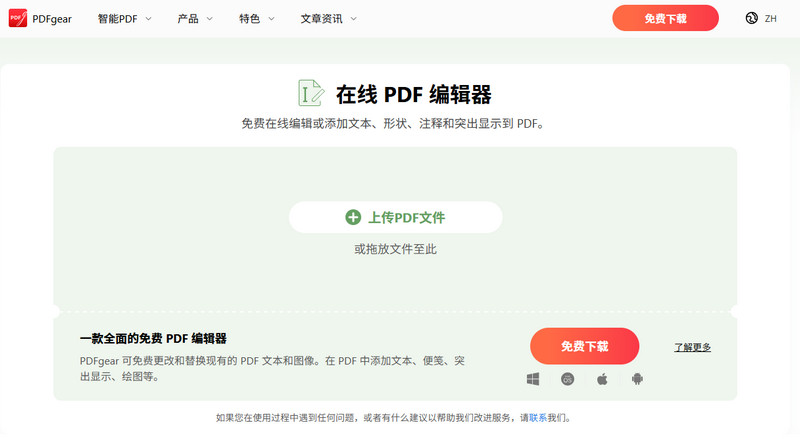
Task: Click the subtitle starting with 免费在线编辑或添加文本
Action: pyautogui.click(x=393, y=124)
